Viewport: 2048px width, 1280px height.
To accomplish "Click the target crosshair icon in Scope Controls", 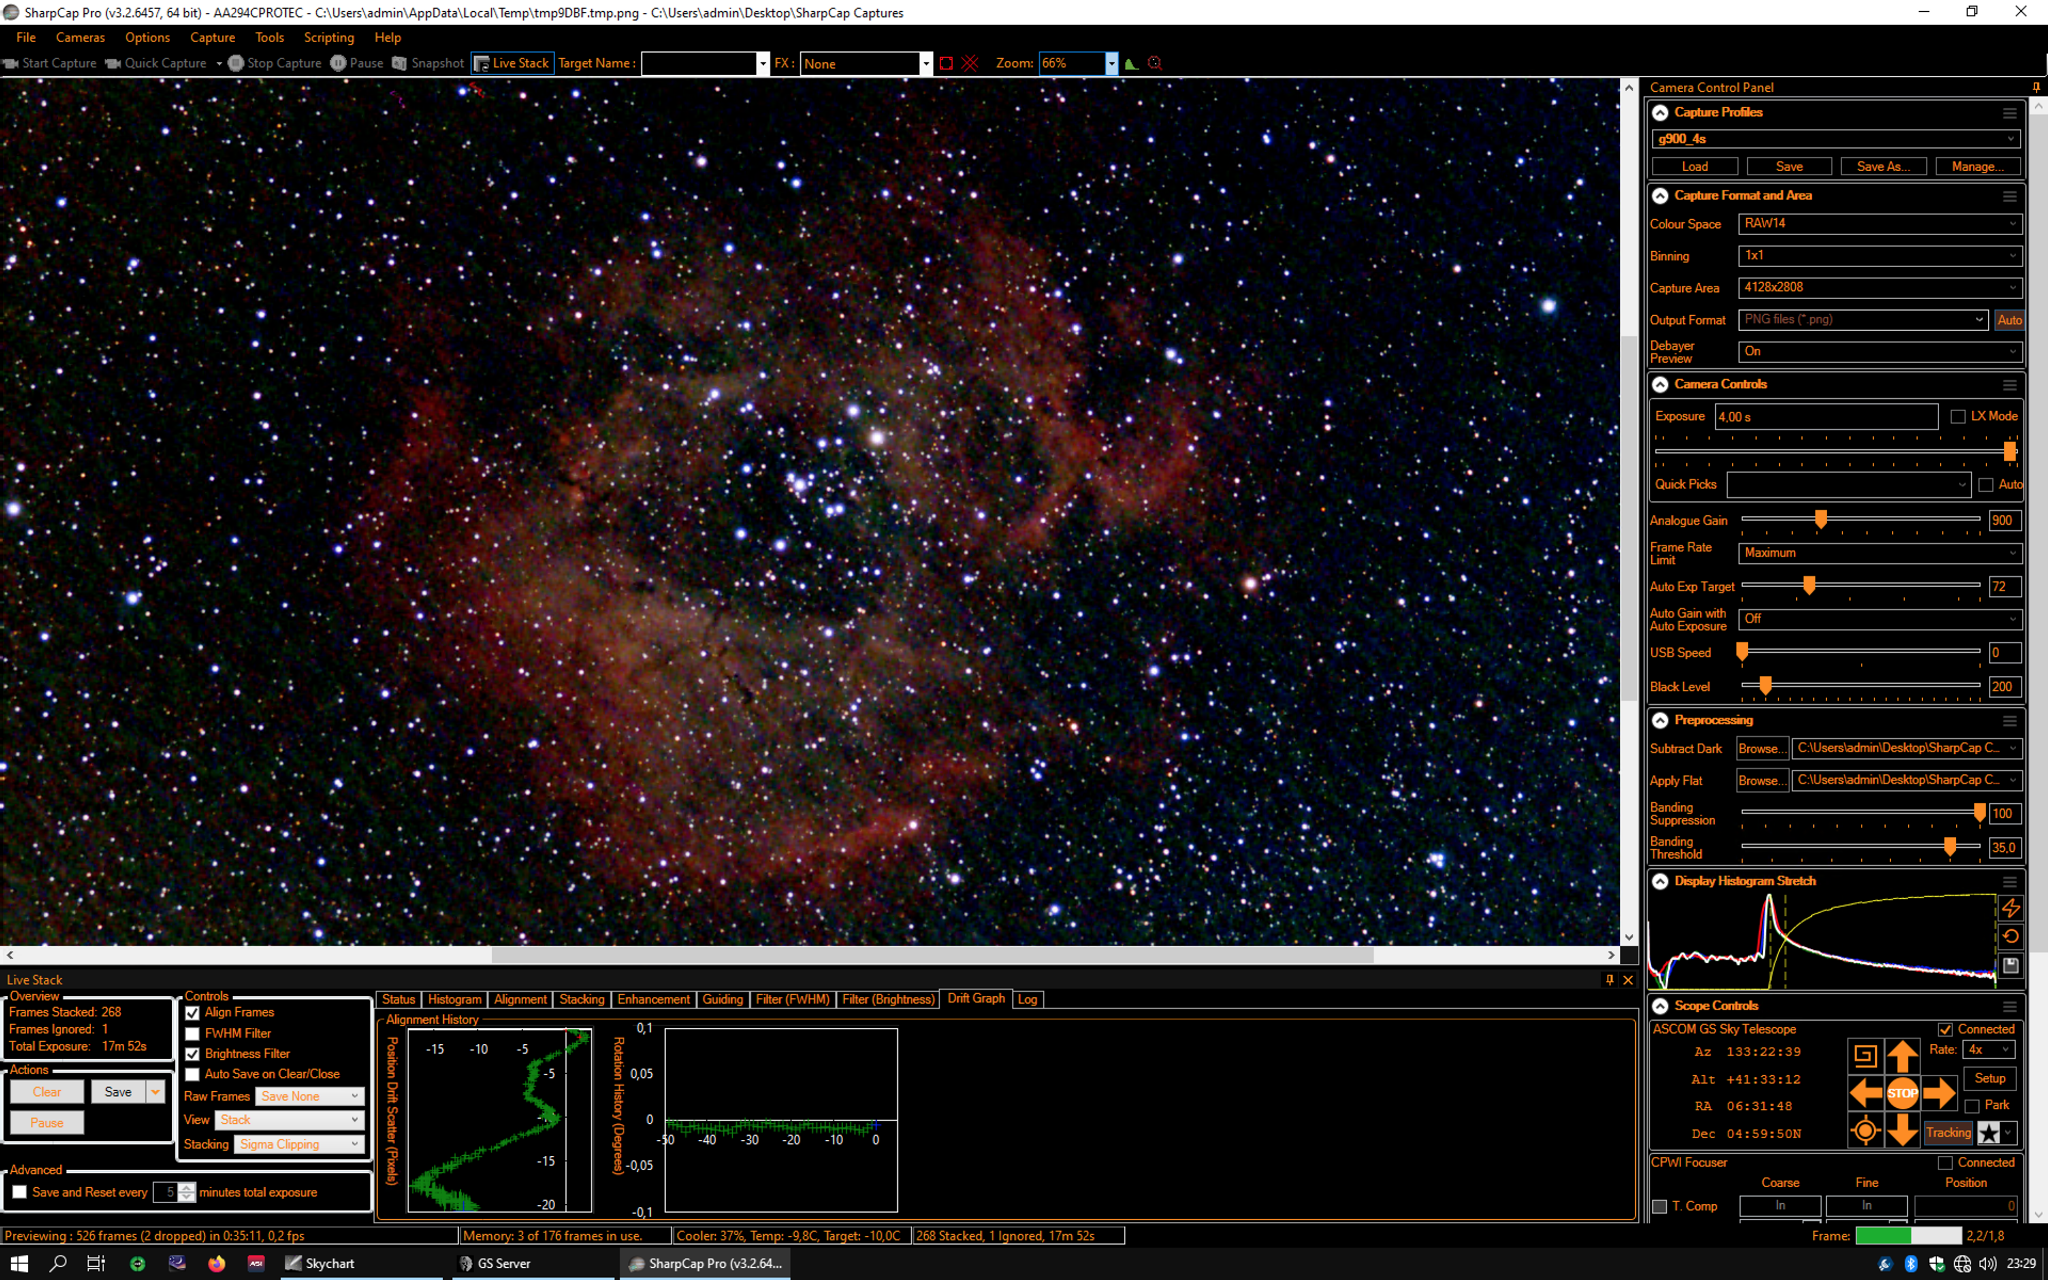I will point(1865,1131).
